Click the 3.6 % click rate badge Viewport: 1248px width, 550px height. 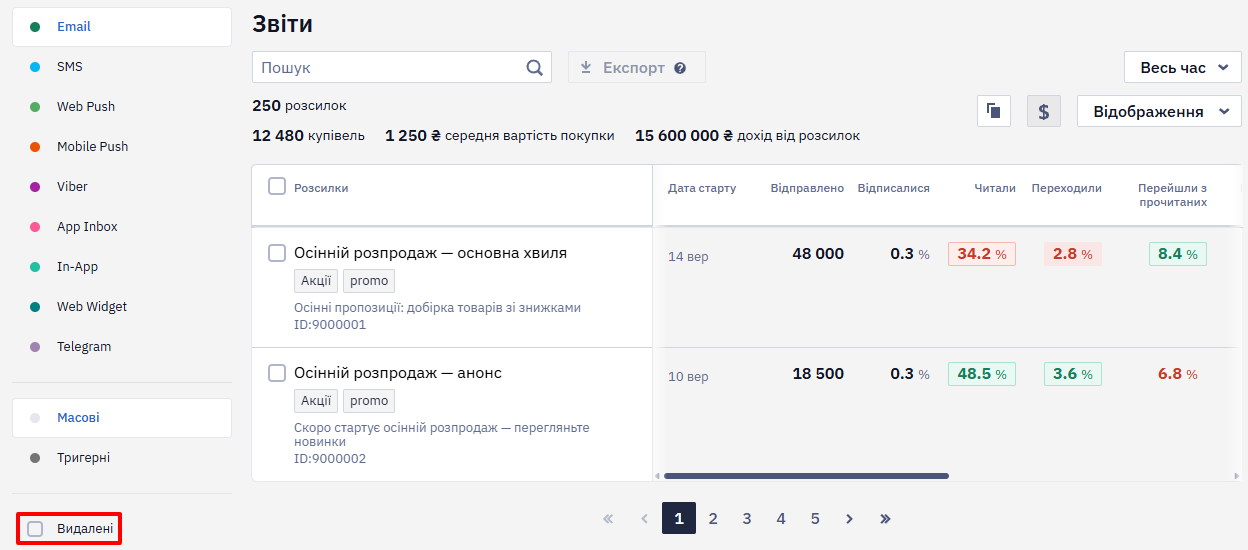(1073, 374)
